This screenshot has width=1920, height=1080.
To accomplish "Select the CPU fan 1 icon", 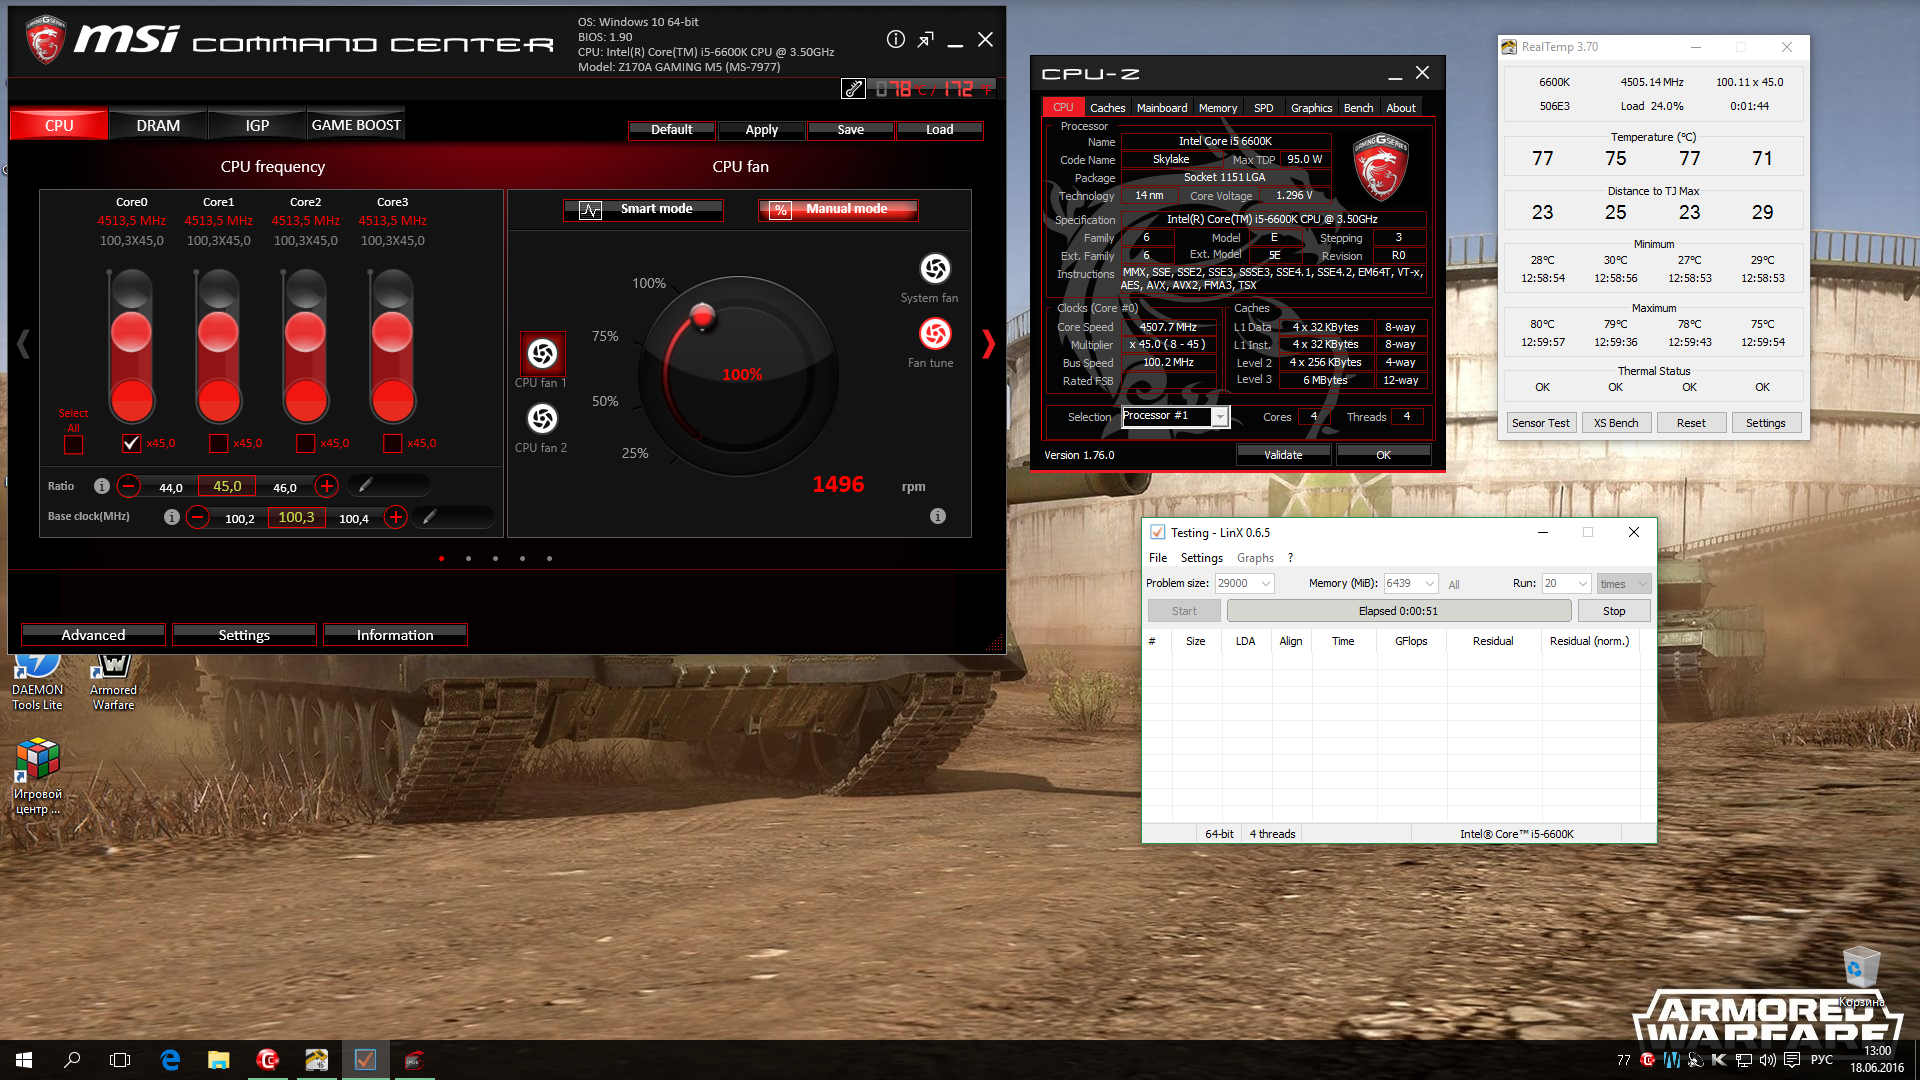I will 542,353.
